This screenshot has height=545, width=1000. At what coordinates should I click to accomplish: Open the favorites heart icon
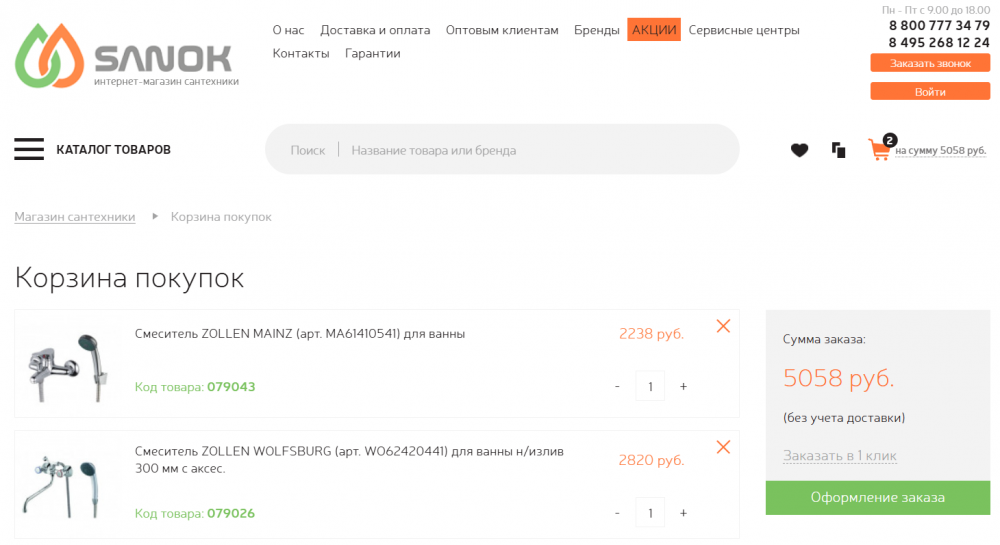pos(799,150)
